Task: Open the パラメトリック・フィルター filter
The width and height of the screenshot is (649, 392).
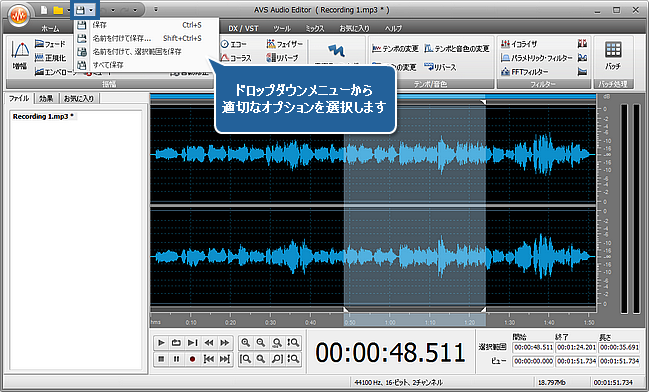Action: [536, 58]
